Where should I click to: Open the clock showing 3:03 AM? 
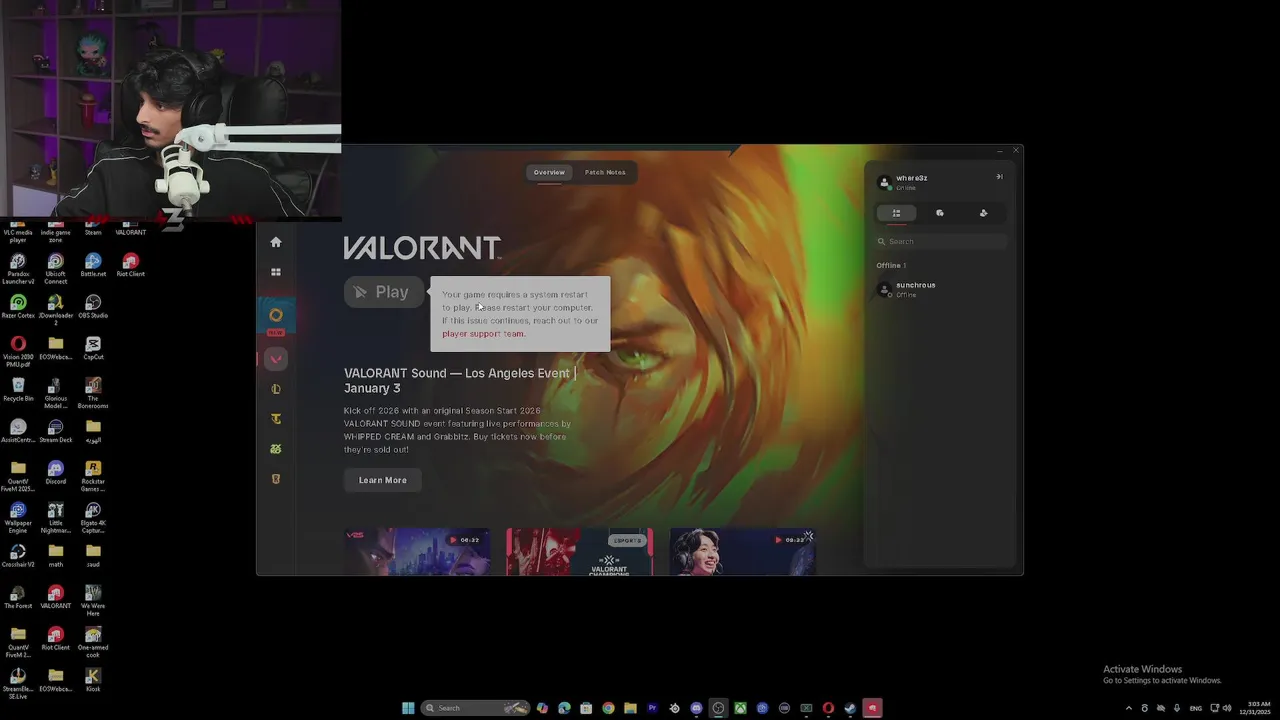pos(1255,708)
